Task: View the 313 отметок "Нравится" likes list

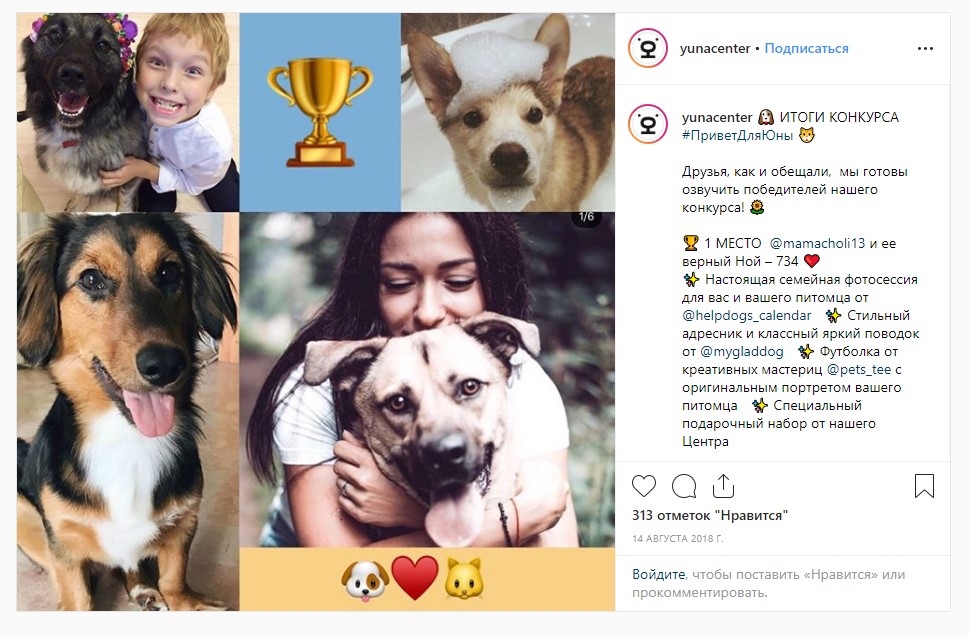Action: 709,515
